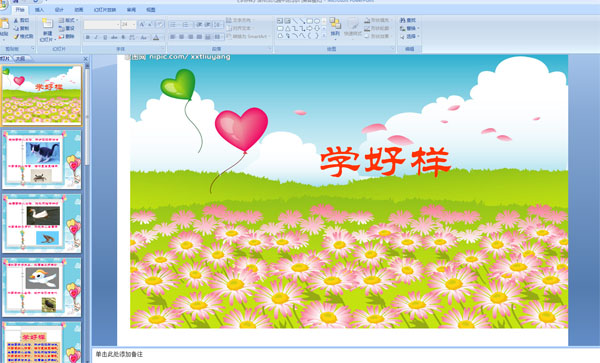This screenshot has height=363, width=600.
Task: Open the Font dialog launcher
Action: (x=164, y=49)
